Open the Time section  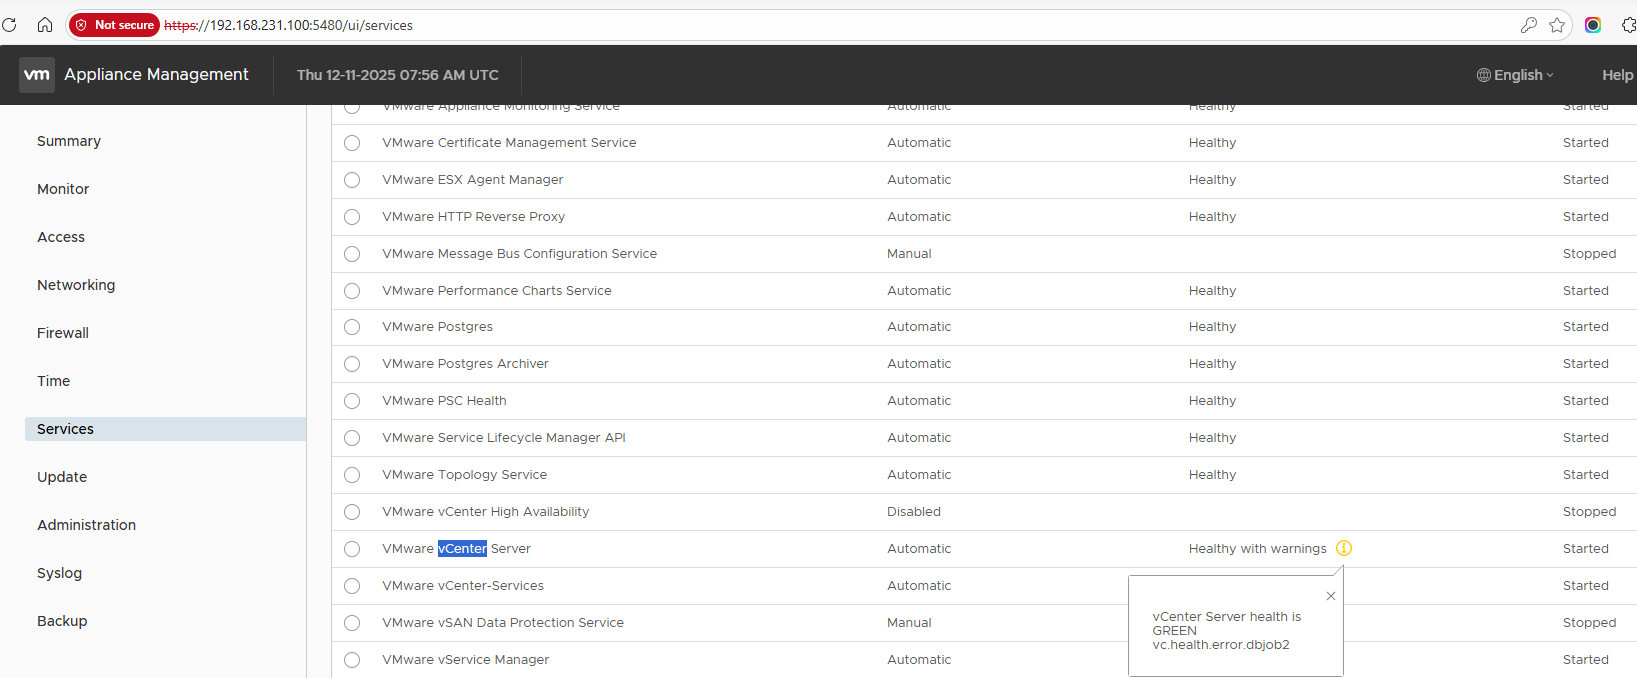(x=53, y=381)
